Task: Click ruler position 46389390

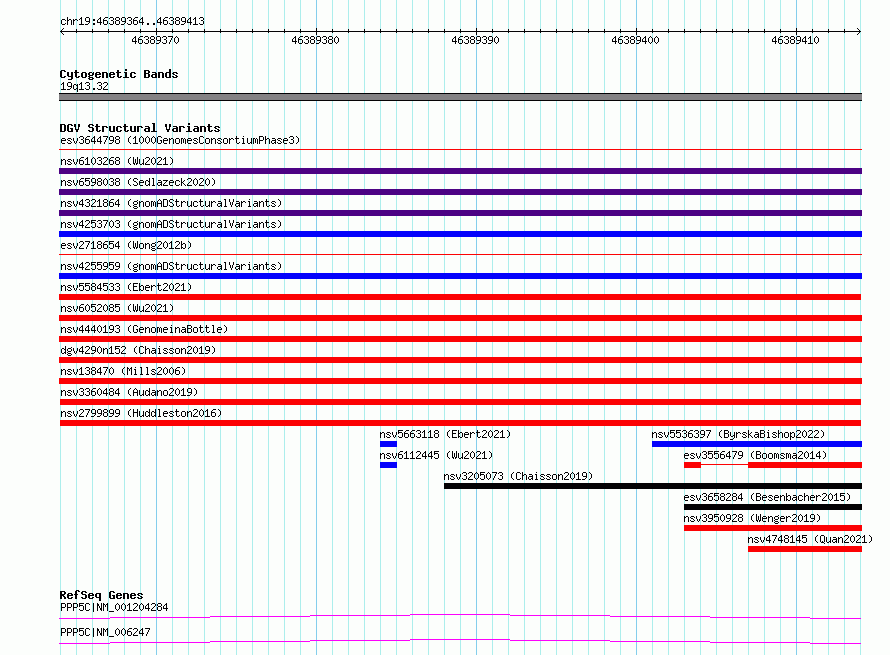Action: coord(476,40)
